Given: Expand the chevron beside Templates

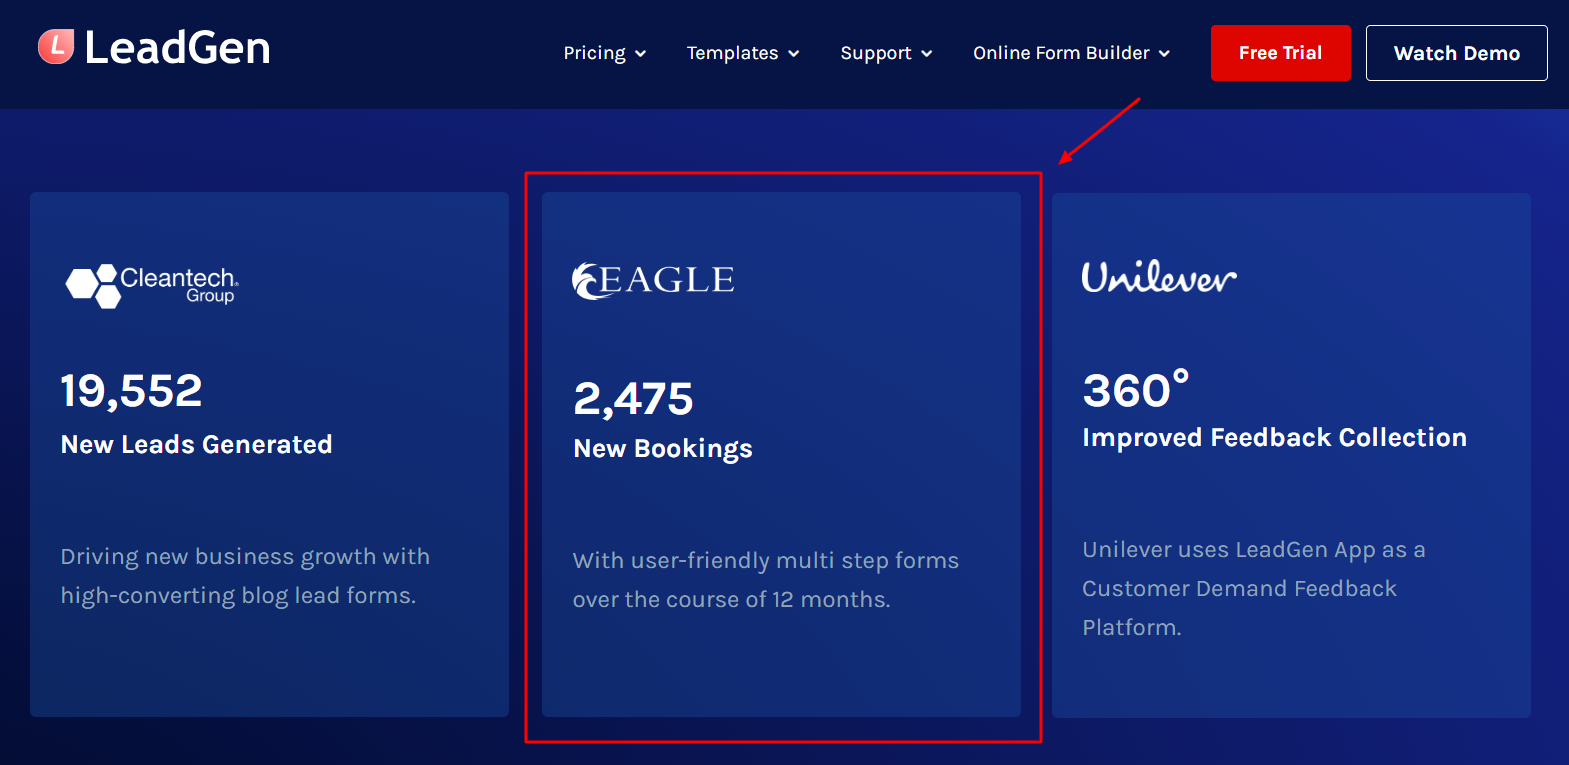Looking at the screenshot, I should point(794,54).
